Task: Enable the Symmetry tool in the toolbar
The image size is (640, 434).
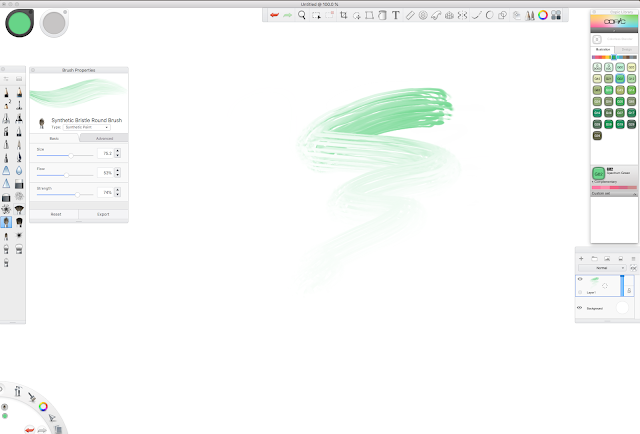Action: pos(462,15)
